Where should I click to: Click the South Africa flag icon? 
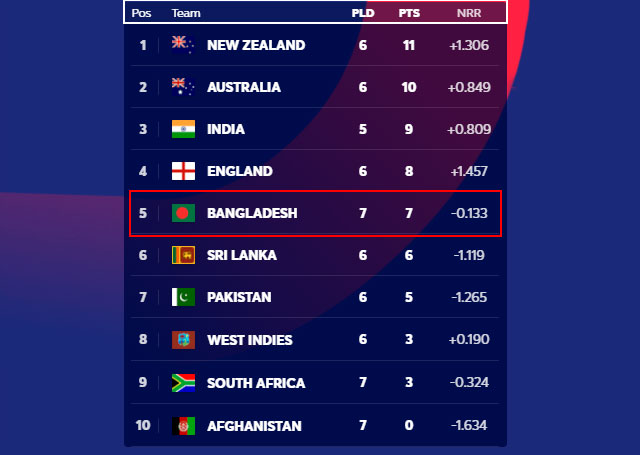click(183, 383)
